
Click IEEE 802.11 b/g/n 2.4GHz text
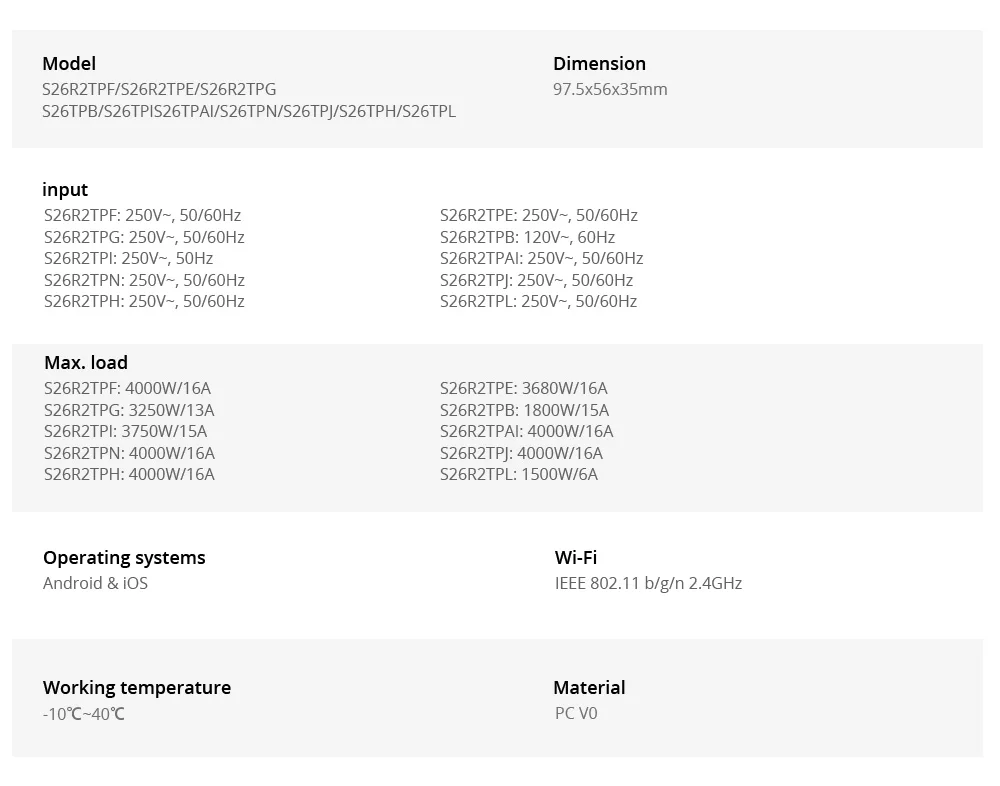pos(648,583)
